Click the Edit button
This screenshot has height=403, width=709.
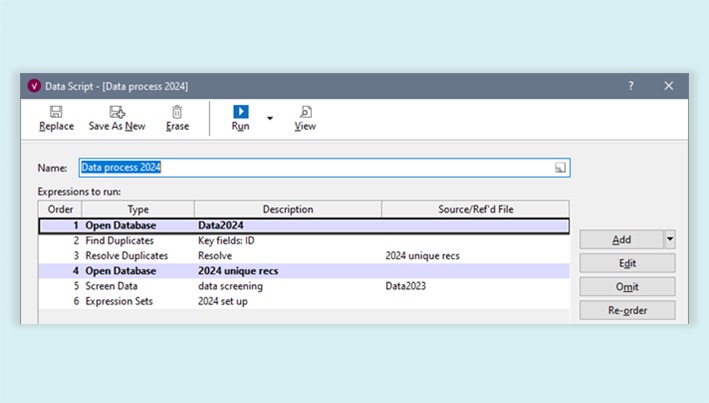[x=628, y=263]
